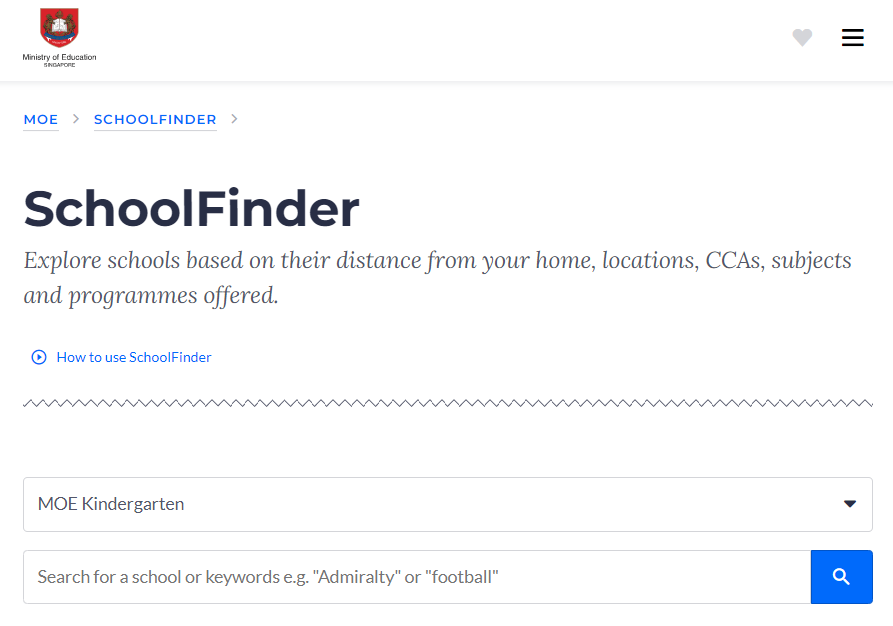Click the SchoolFinder page heading
This screenshot has height=626, width=893.
coord(191,209)
